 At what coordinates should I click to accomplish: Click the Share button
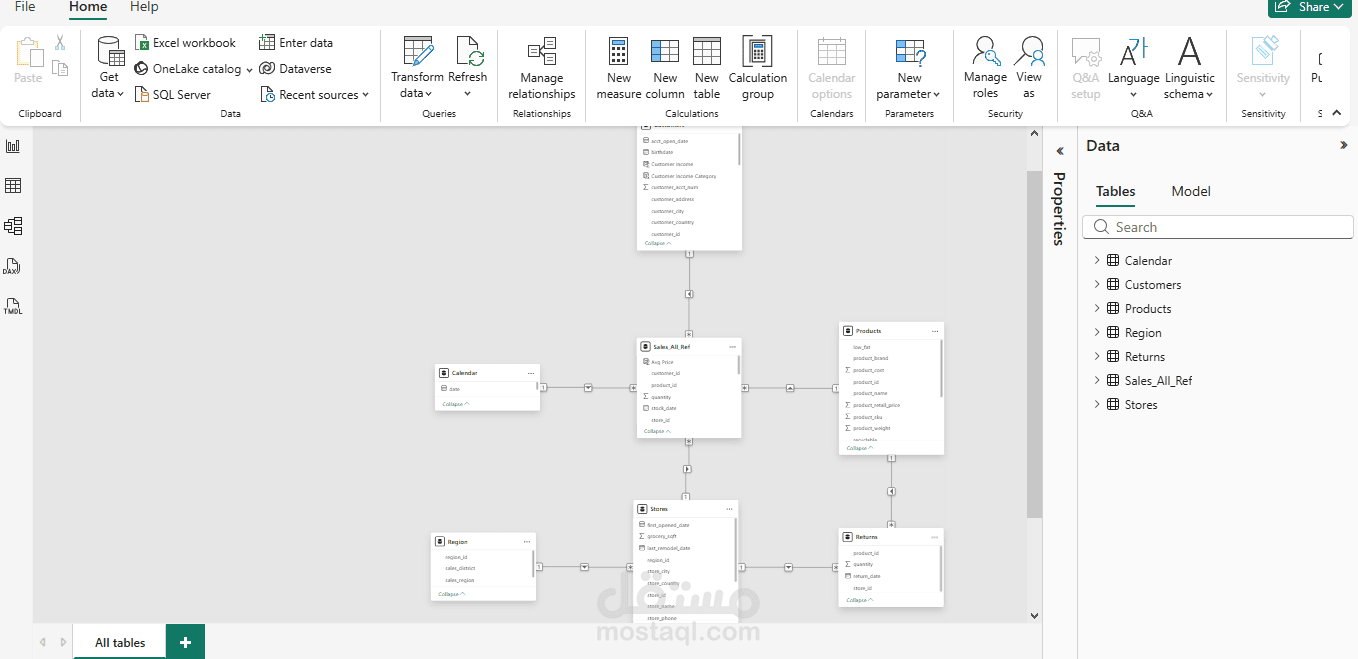[x=1312, y=7]
